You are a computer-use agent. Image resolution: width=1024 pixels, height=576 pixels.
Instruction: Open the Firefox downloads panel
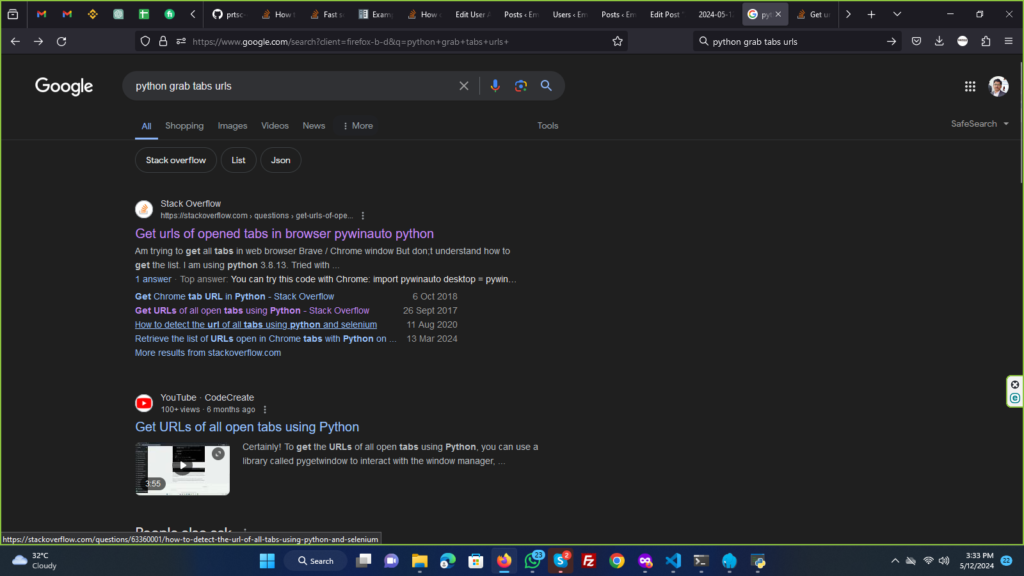(939, 41)
